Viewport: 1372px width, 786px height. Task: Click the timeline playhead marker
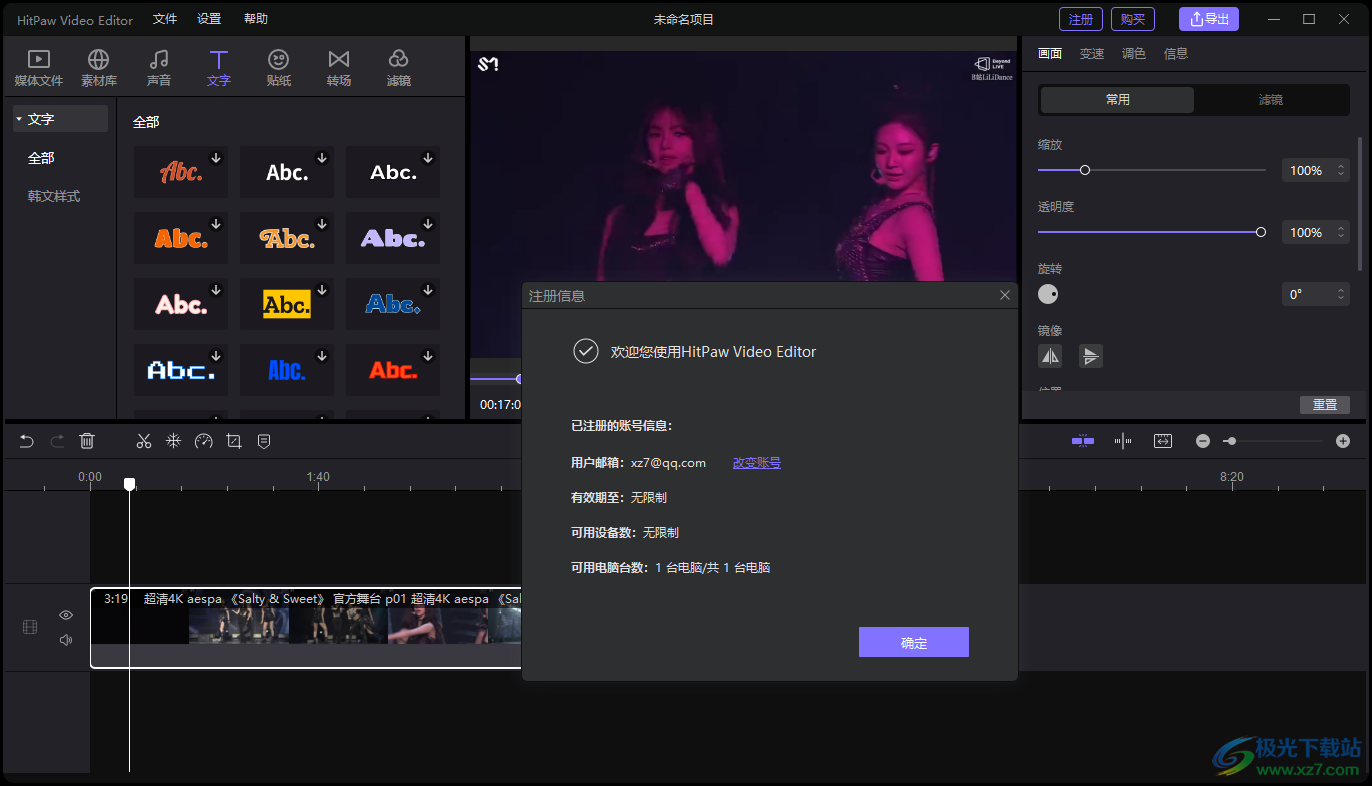[129, 484]
